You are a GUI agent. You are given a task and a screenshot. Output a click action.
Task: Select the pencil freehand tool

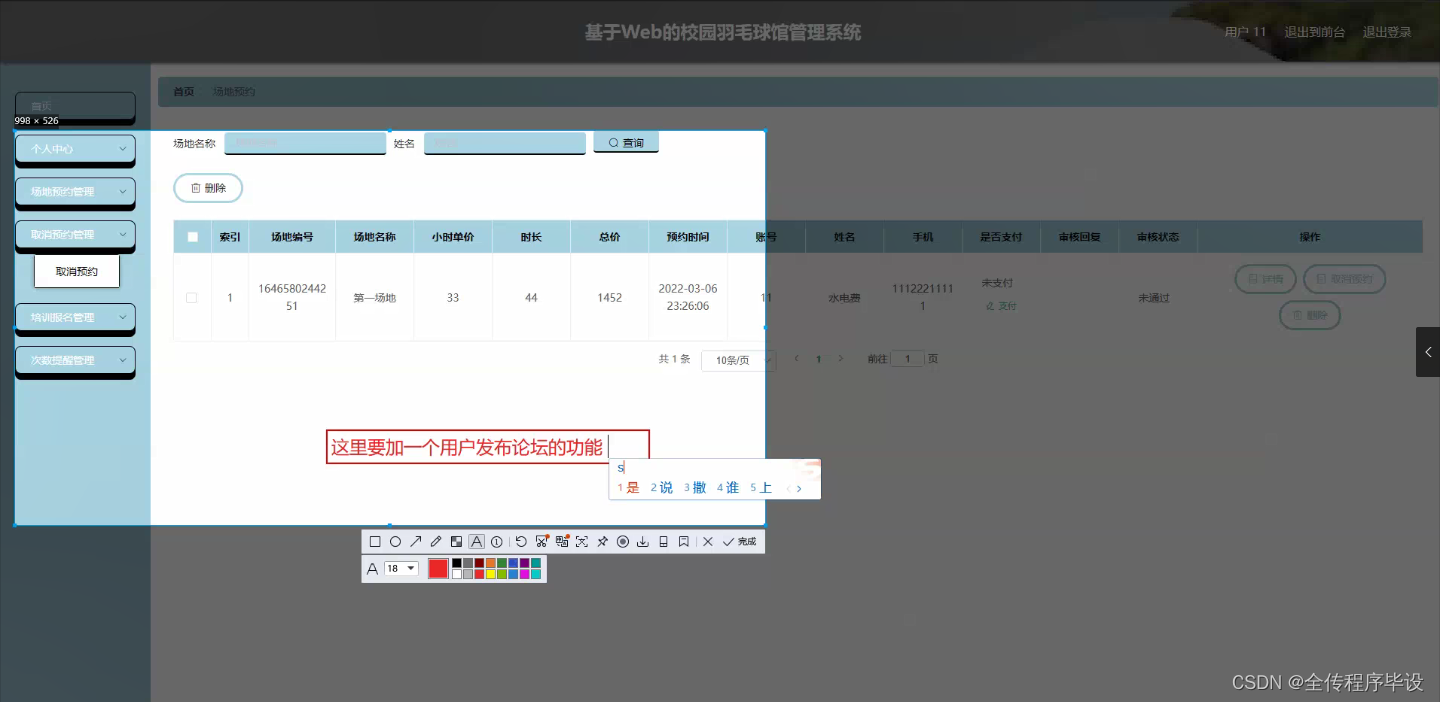click(436, 541)
